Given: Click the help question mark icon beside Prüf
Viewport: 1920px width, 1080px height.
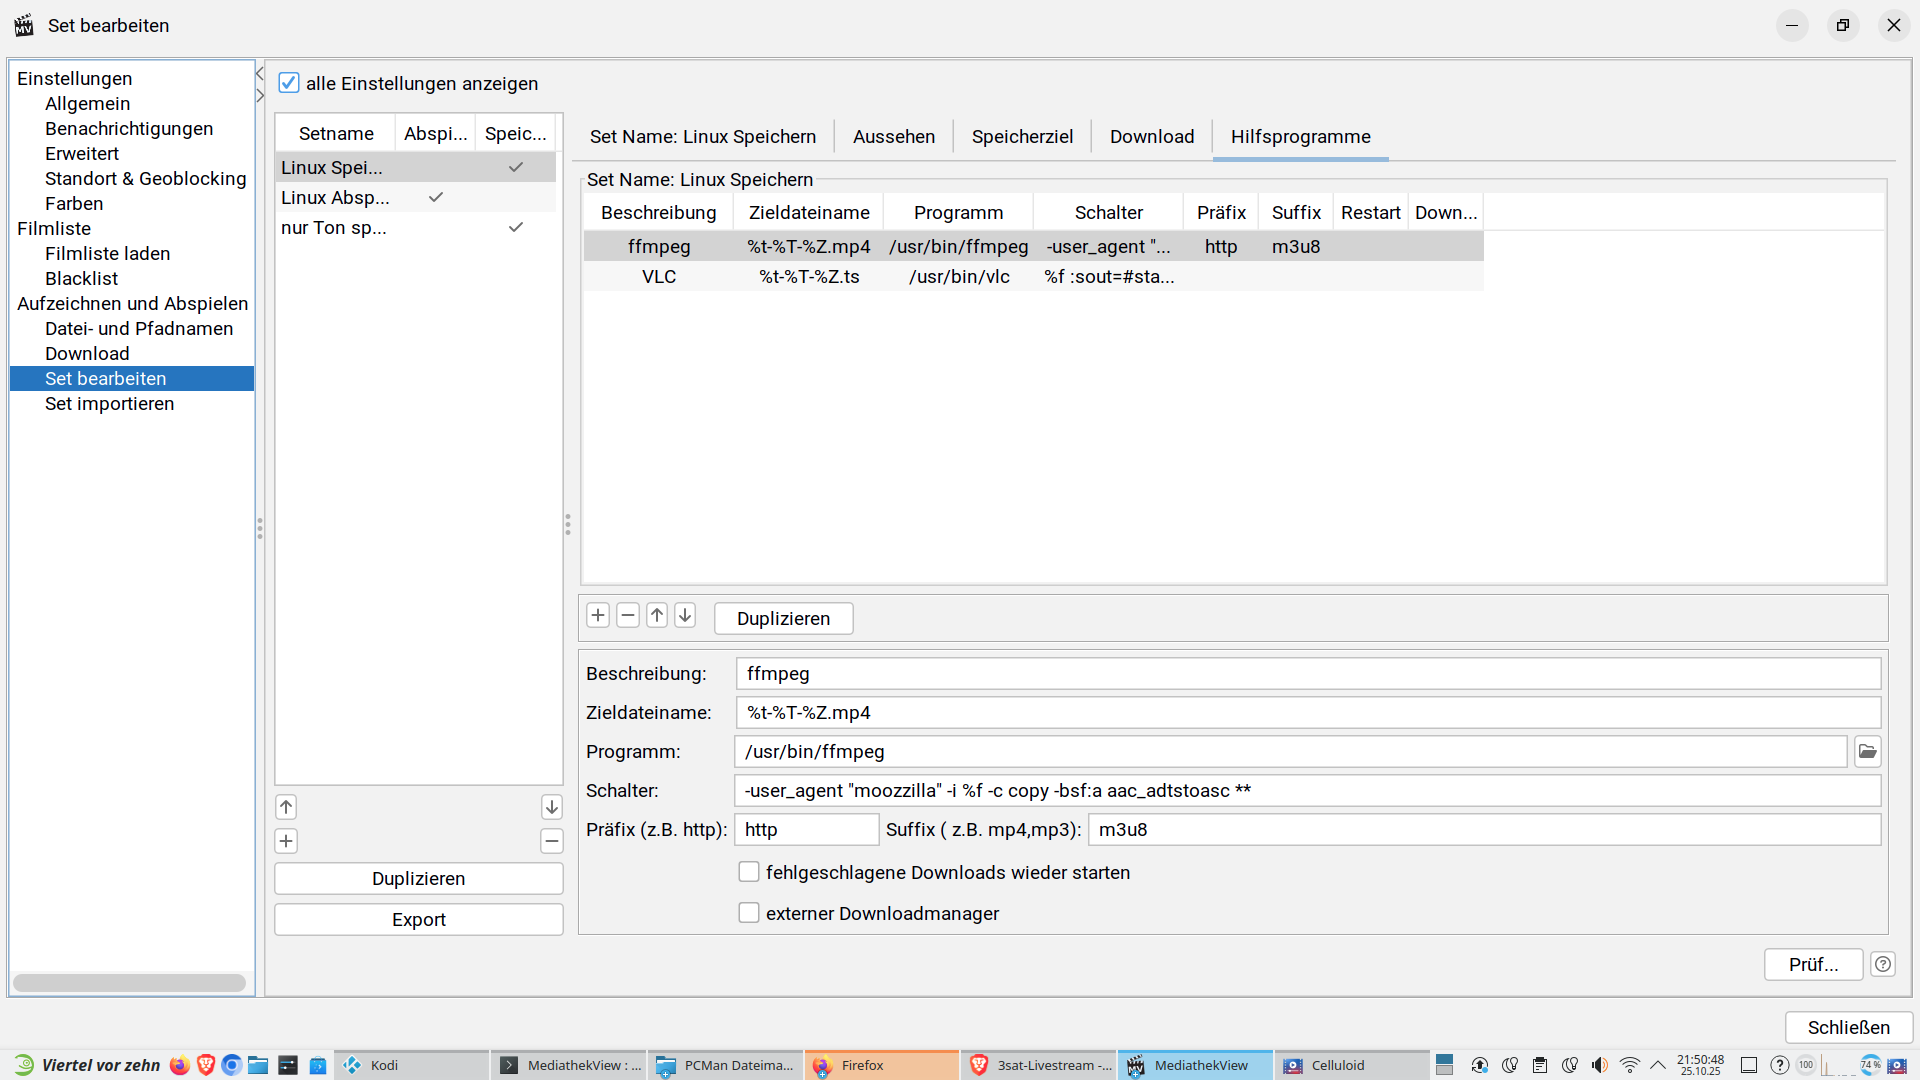Looking at the screenshot, I should pyautogui.click(x=1883, y=964).
